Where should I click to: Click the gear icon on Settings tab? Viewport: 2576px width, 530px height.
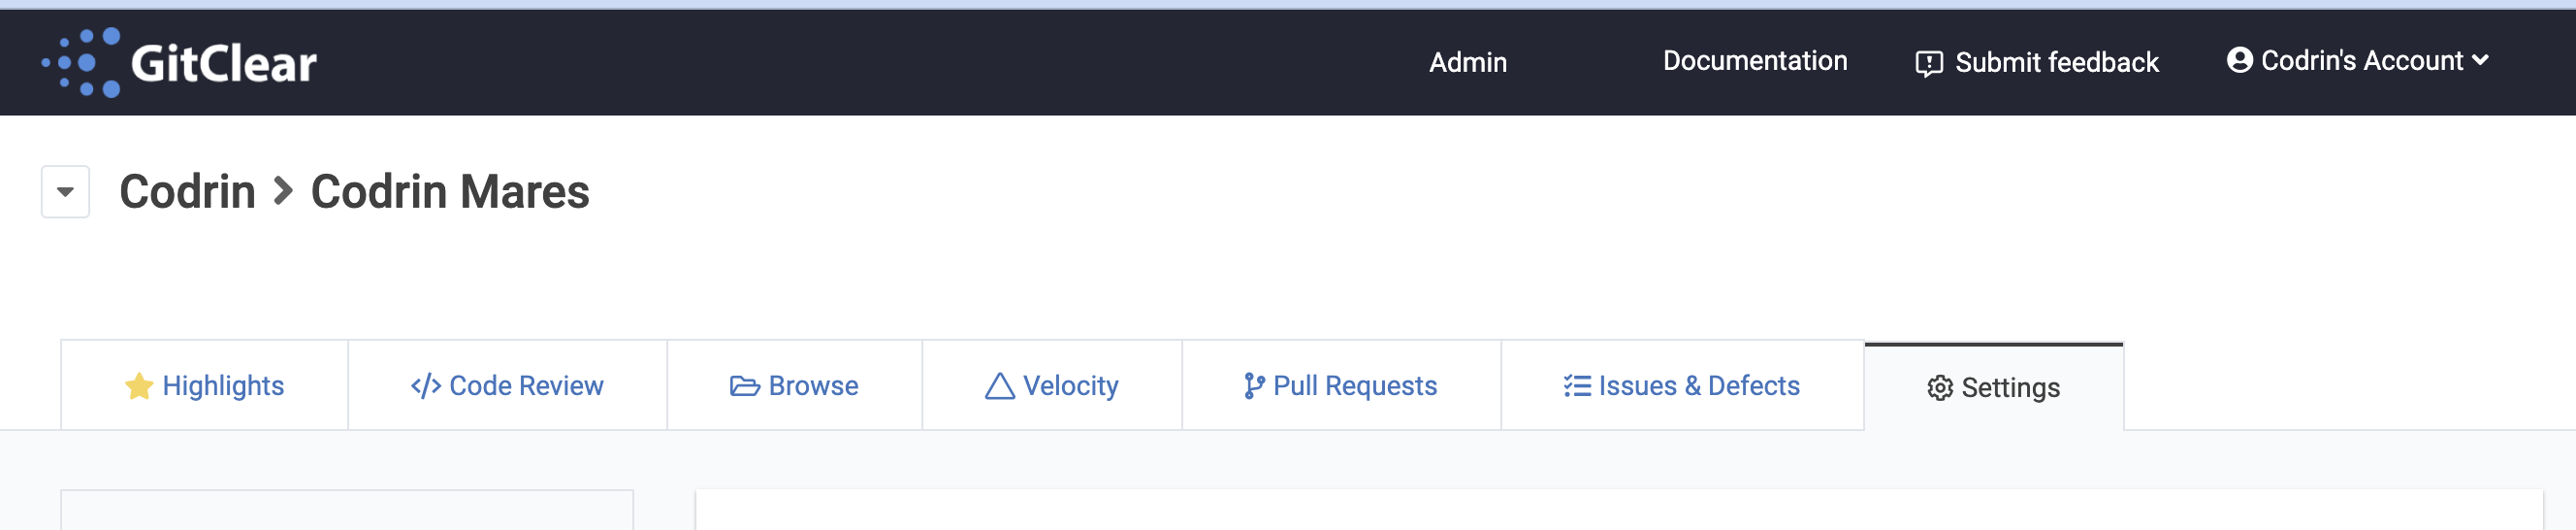pos(1940,388)
